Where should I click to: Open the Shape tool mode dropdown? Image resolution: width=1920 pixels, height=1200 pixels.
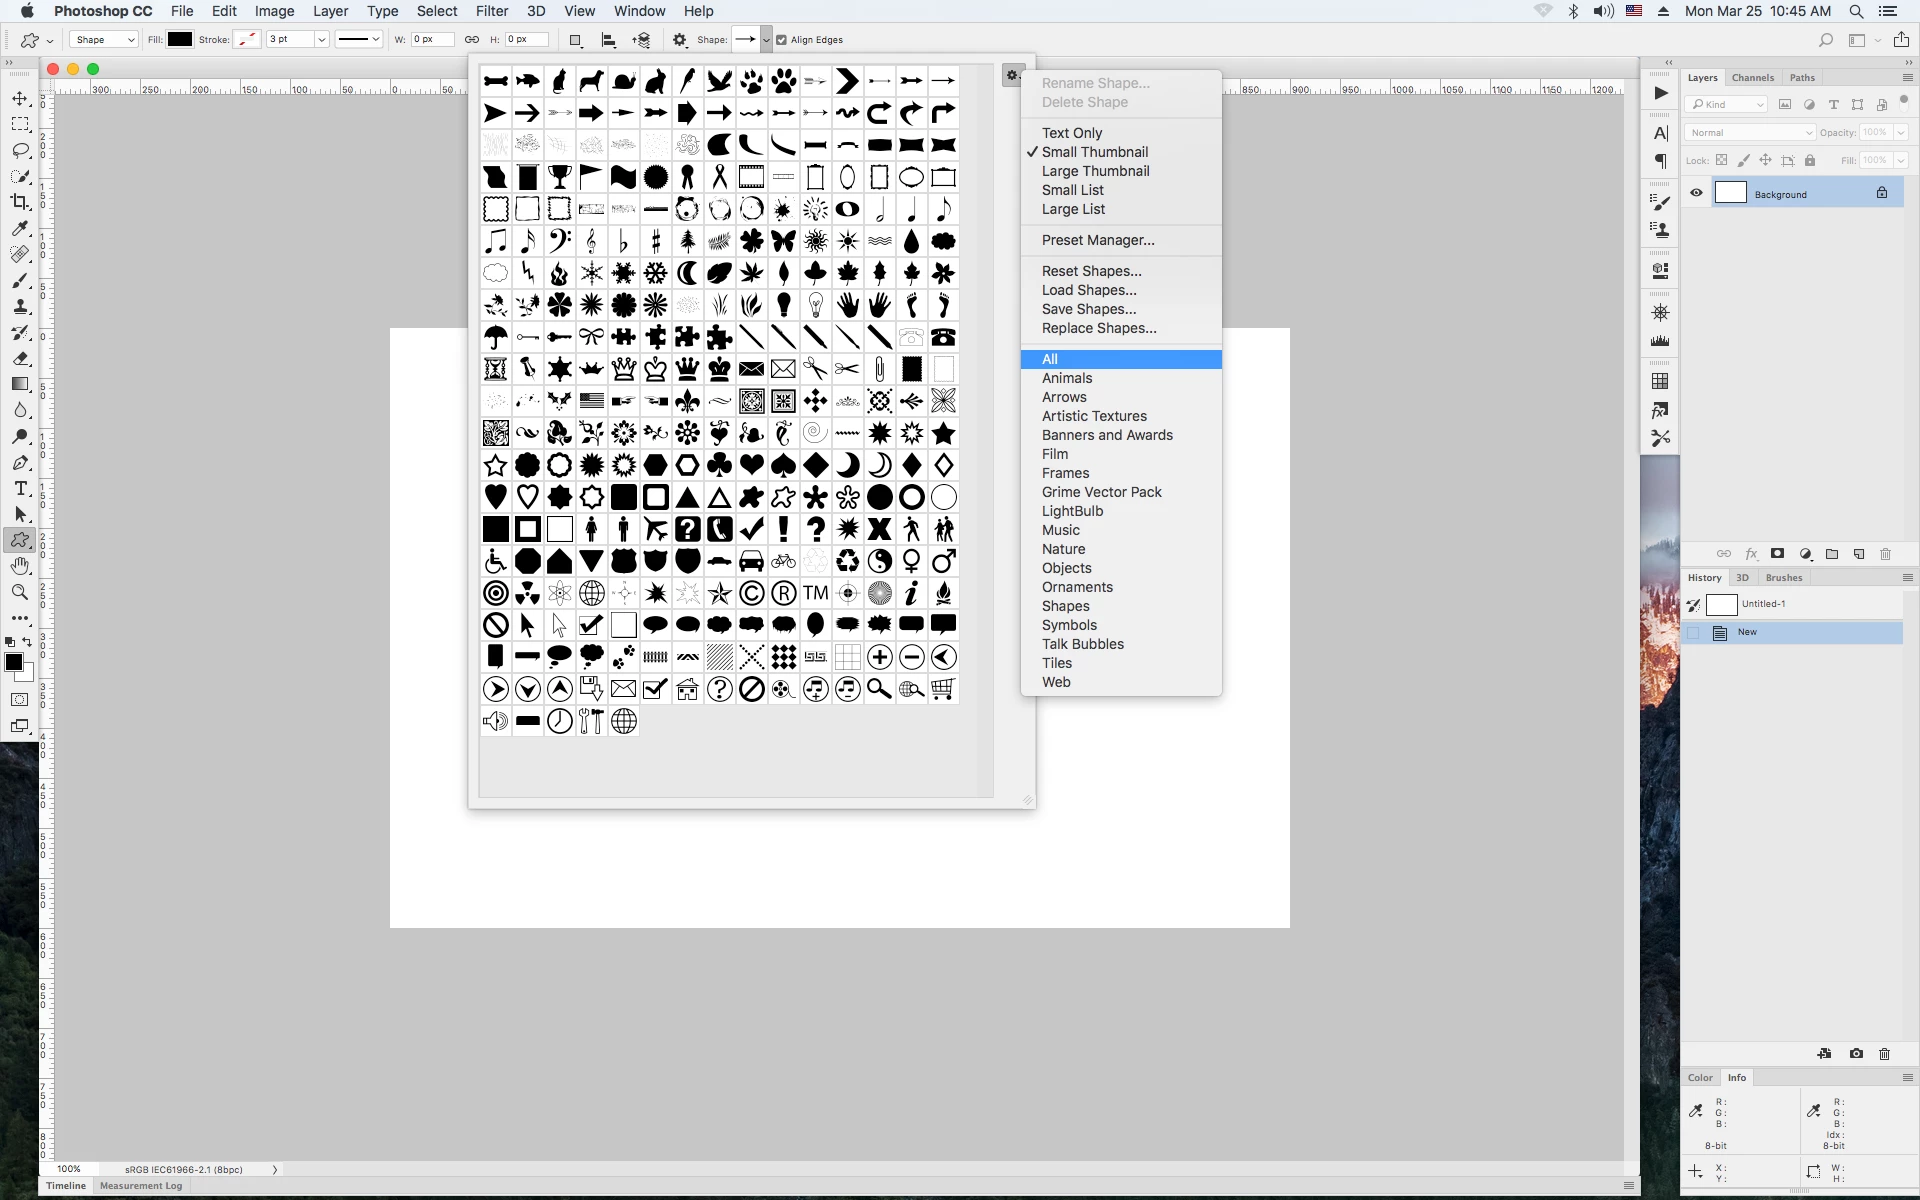pyautogui.click(x=104, y=40)
